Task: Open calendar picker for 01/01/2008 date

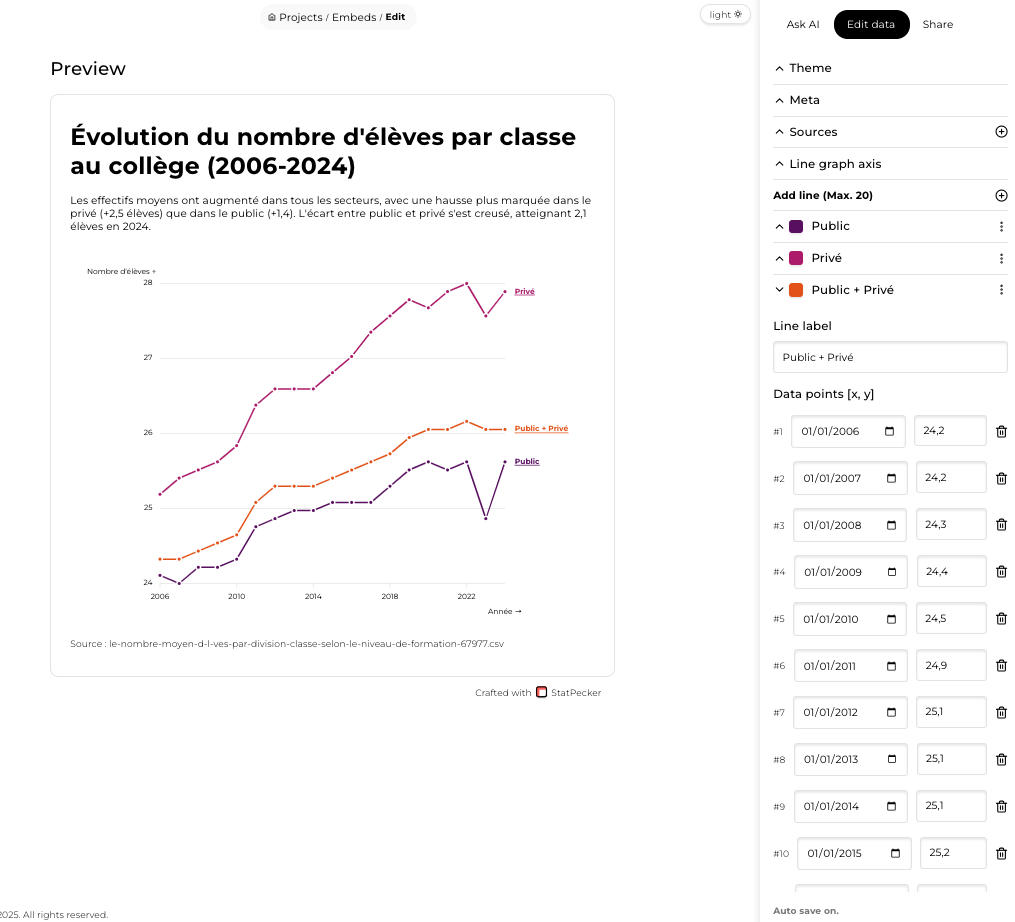Action: pyautogui.click(x=891, y=525)
